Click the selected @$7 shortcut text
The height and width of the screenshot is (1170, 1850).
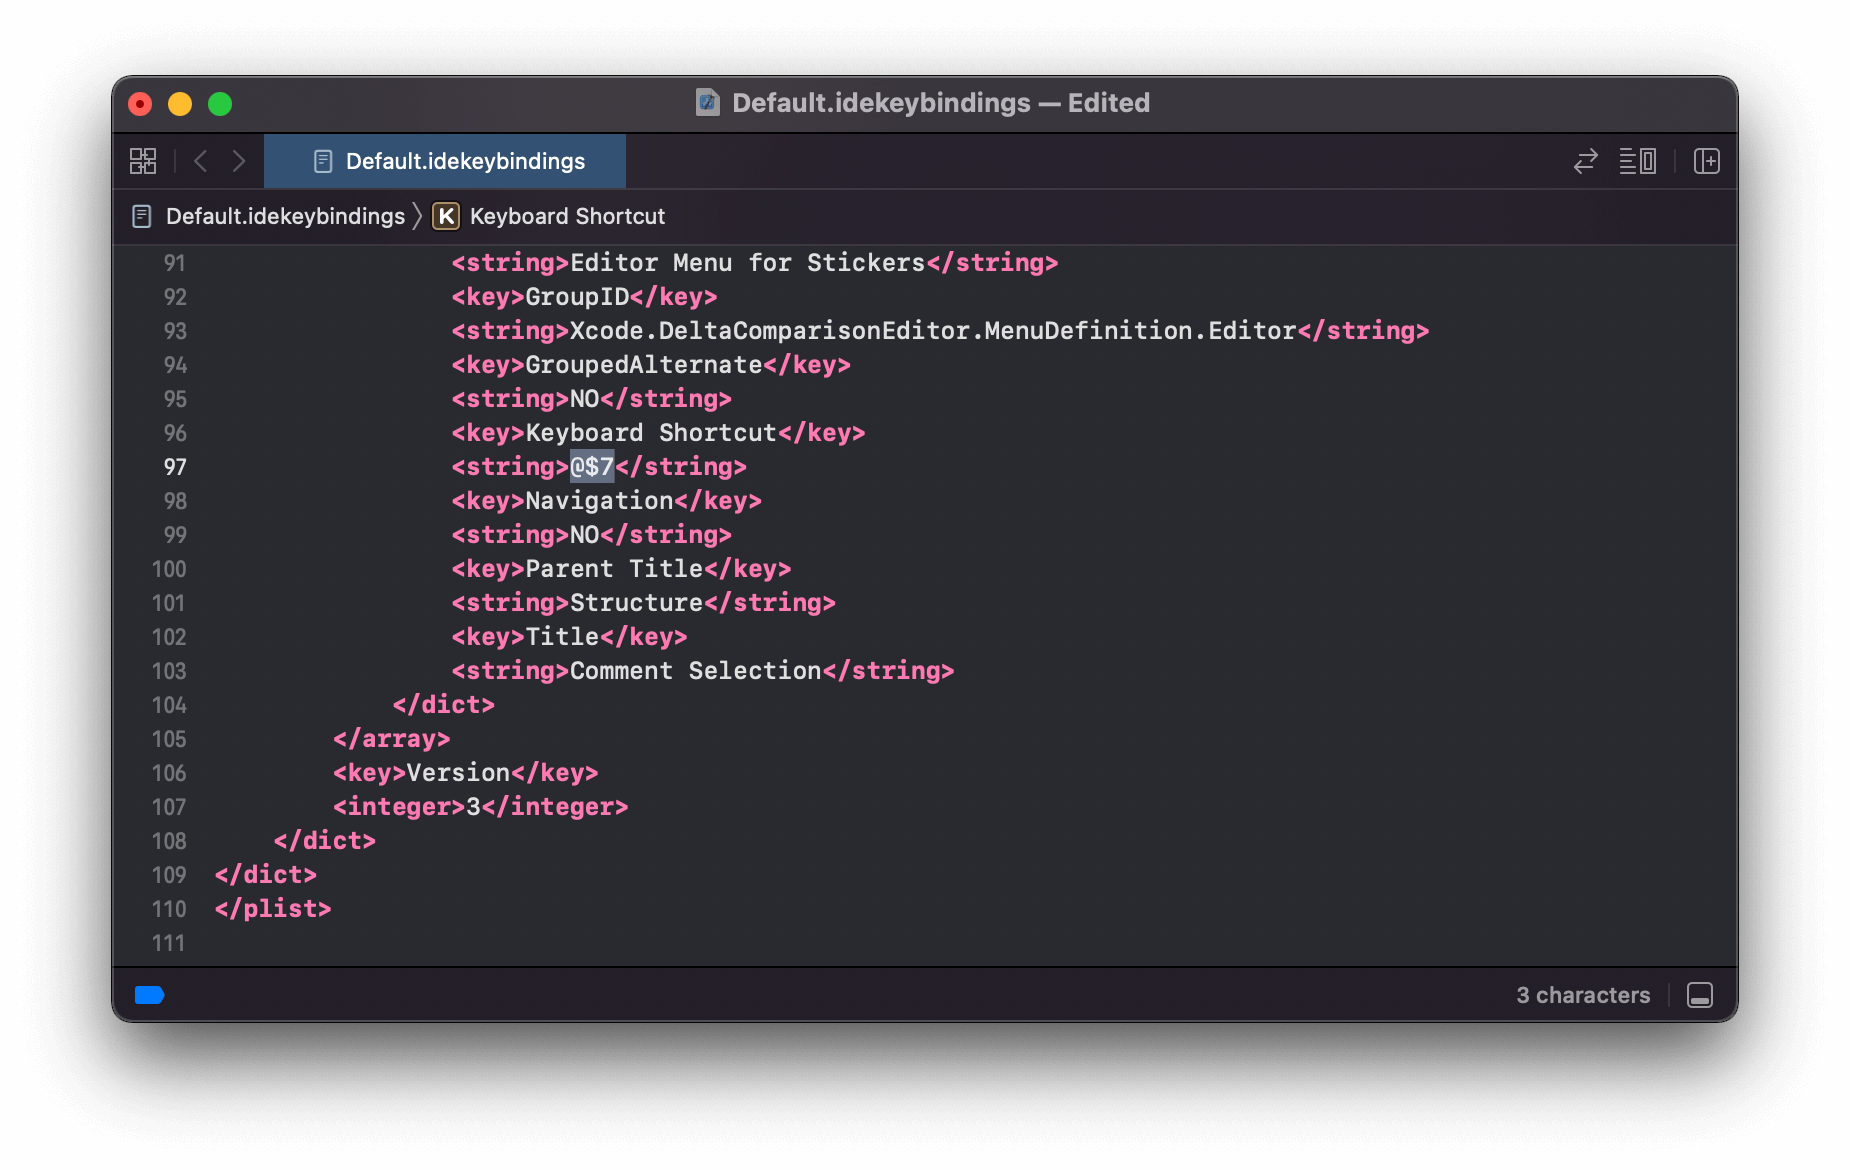point(592,467)
